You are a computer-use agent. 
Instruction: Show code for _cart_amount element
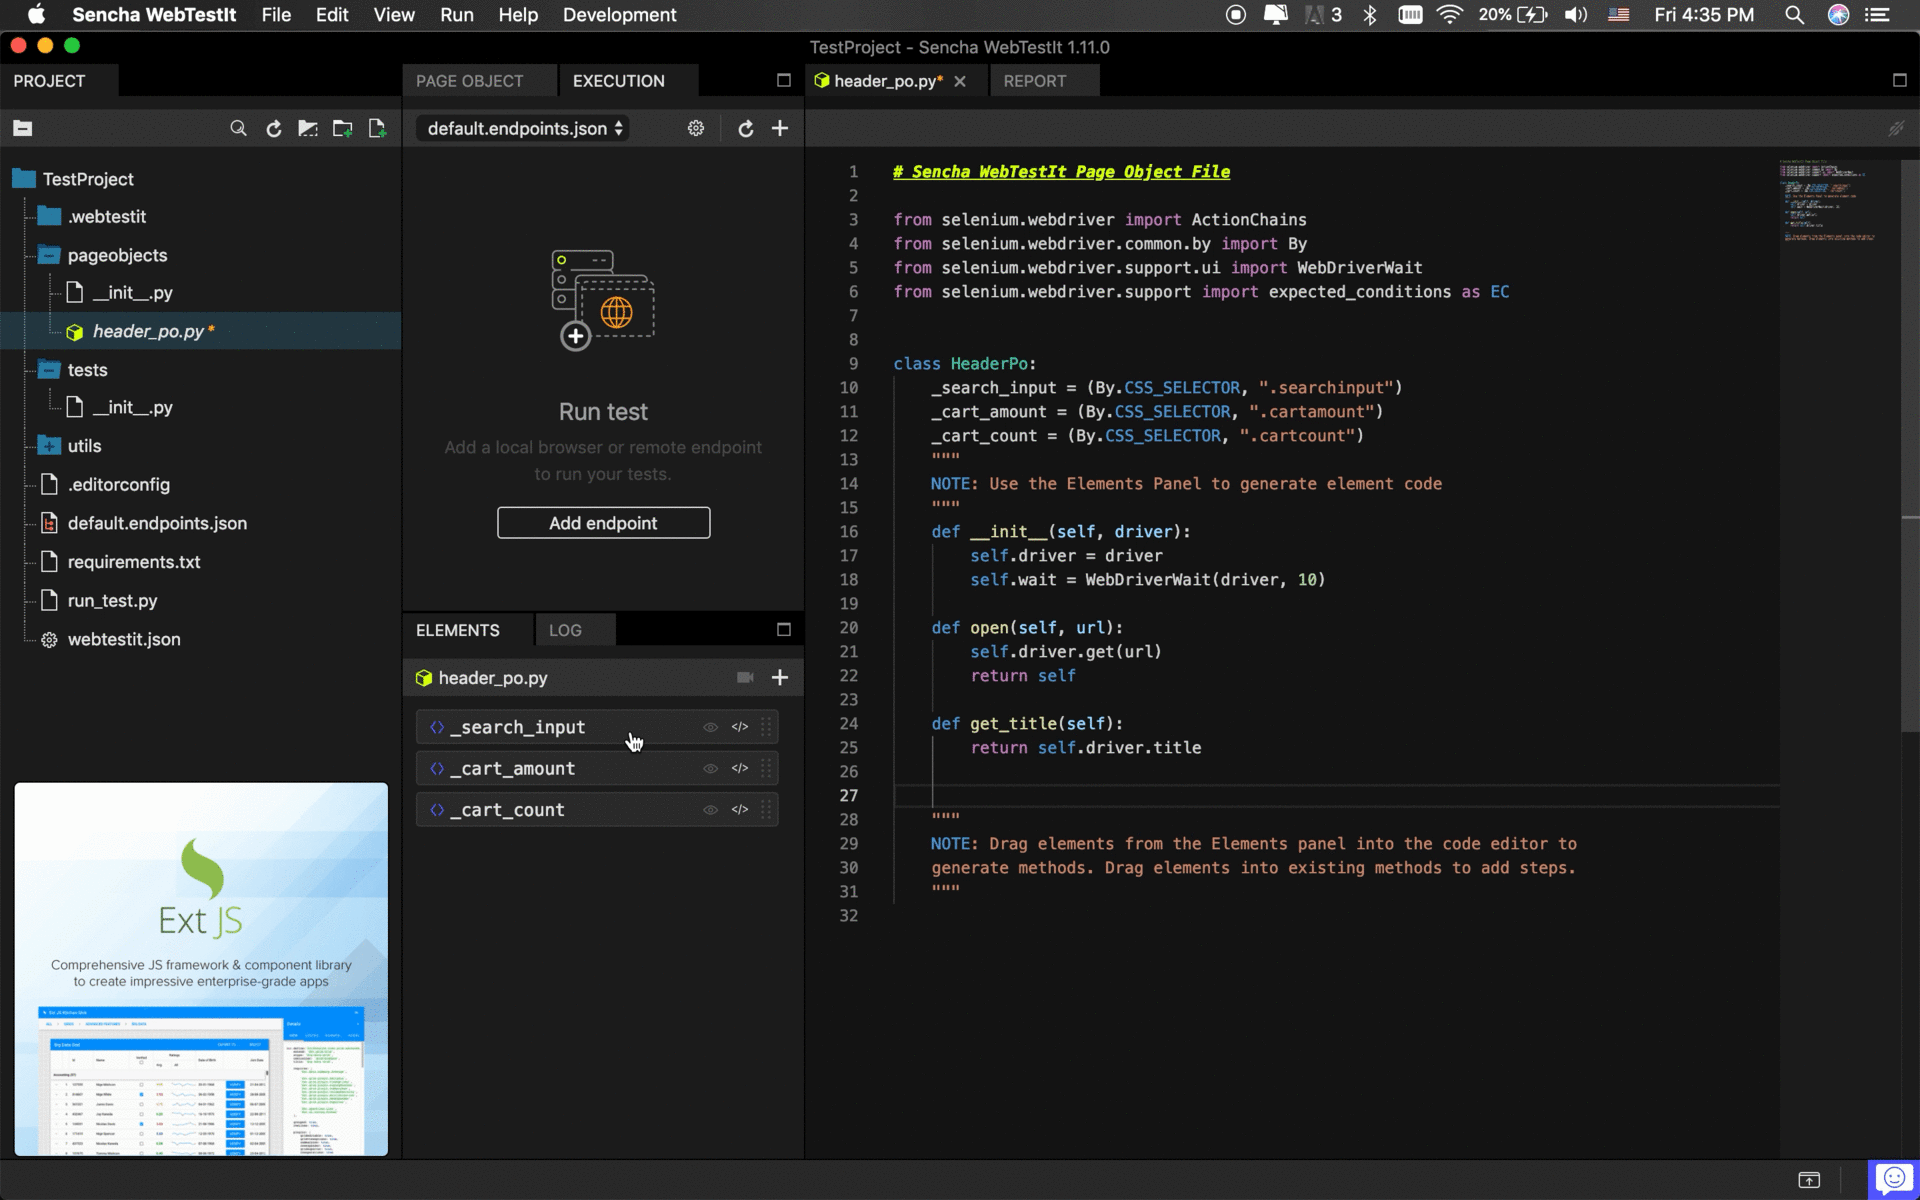[x=740, y=768]
